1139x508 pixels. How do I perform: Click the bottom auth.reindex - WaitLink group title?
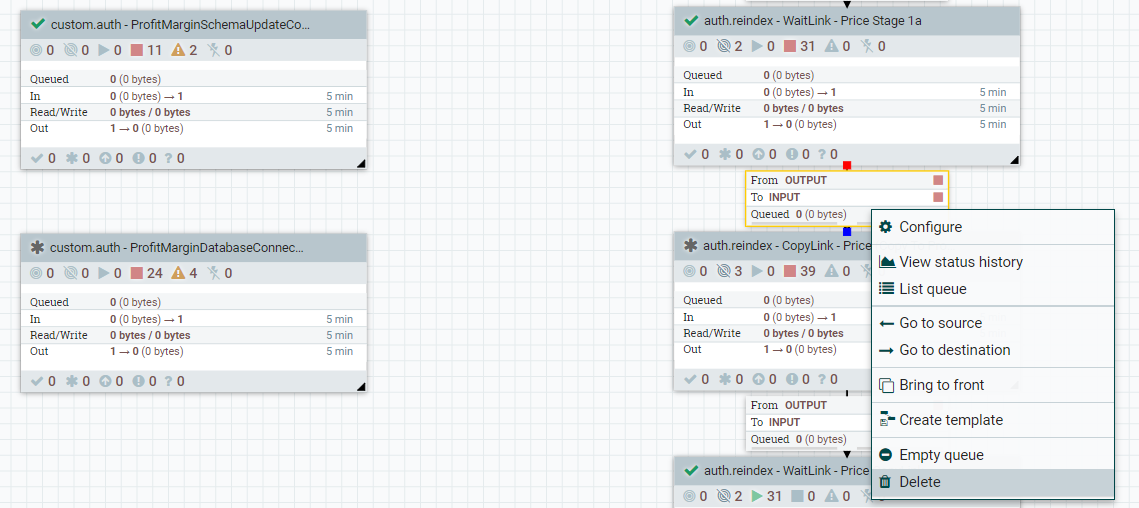[x=787, y=470]
